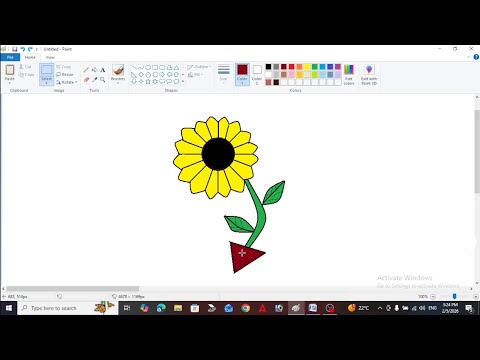Choose the Triangle shape
This screenshot has width=480, height=360.
pyautogui.click(x=176, y=67)
